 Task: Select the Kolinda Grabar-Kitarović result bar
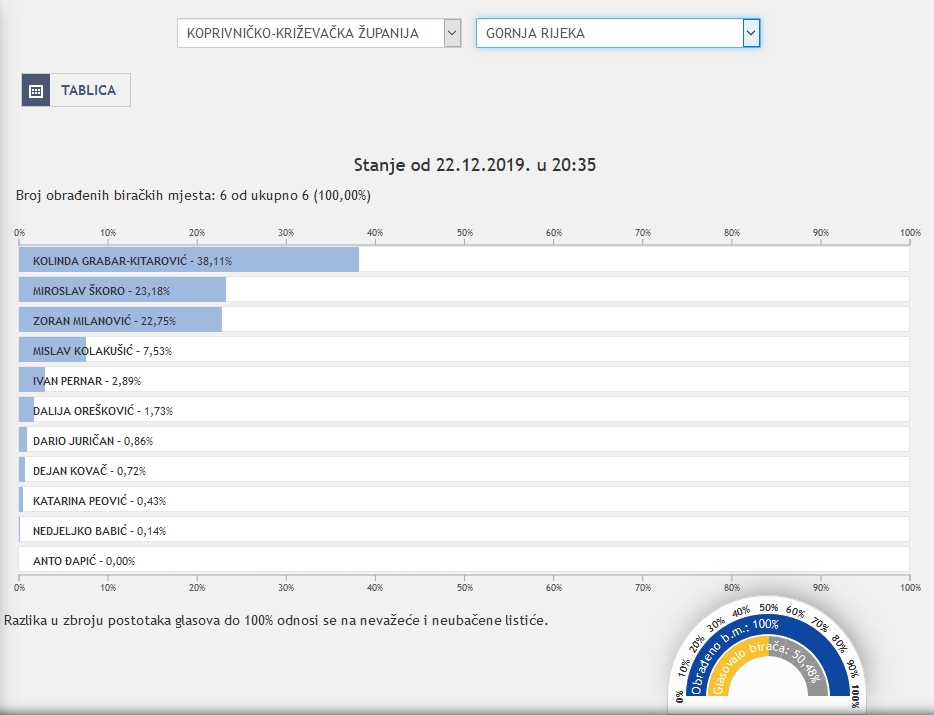click(188, 260)
